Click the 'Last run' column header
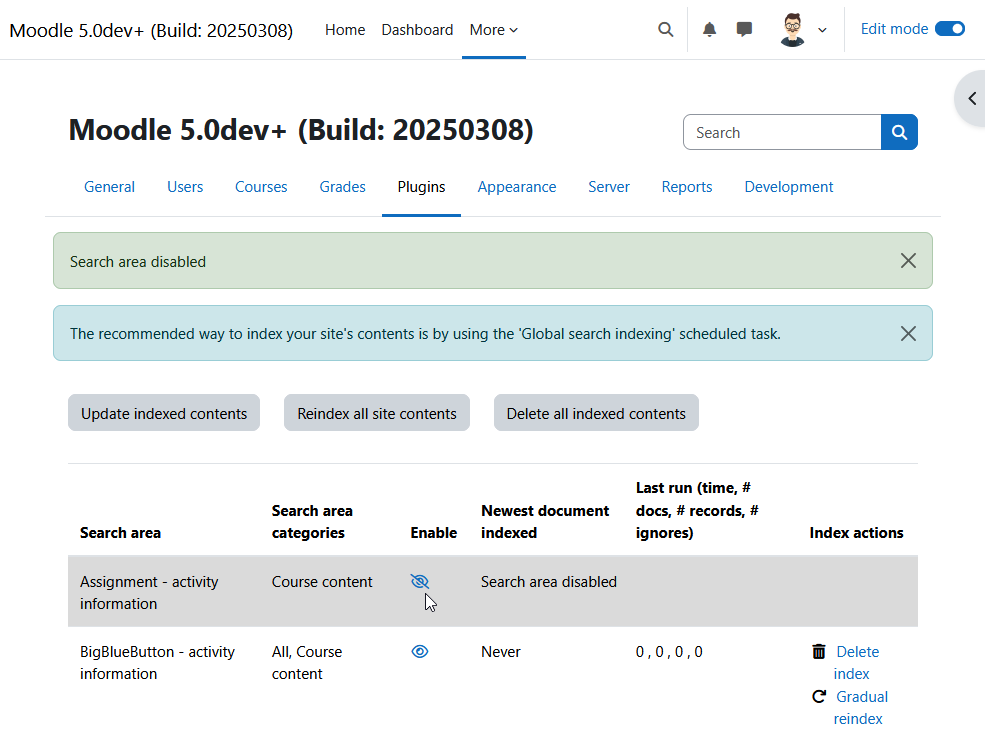 pyautogui.click(x=697, y=510)
